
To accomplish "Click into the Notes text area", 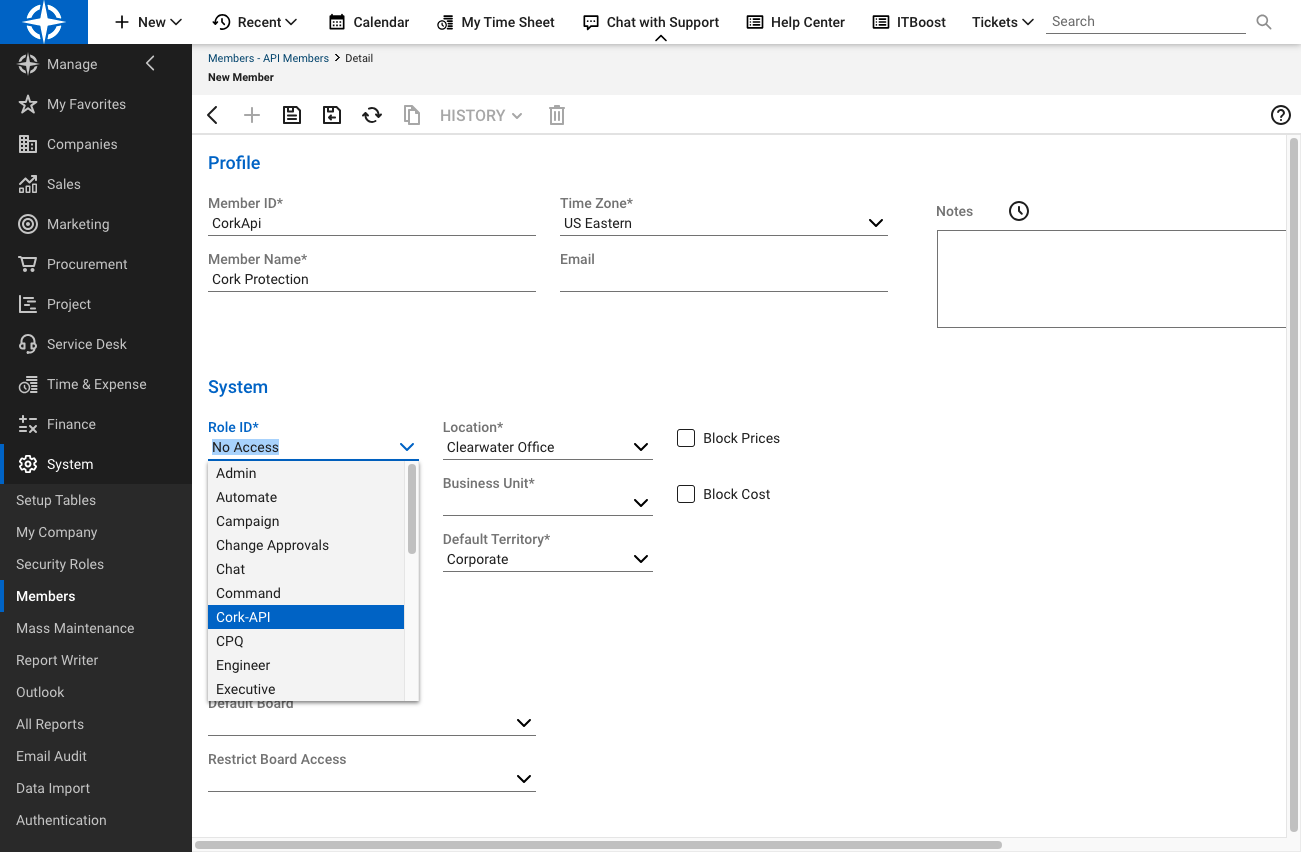I will point(1111,279).
